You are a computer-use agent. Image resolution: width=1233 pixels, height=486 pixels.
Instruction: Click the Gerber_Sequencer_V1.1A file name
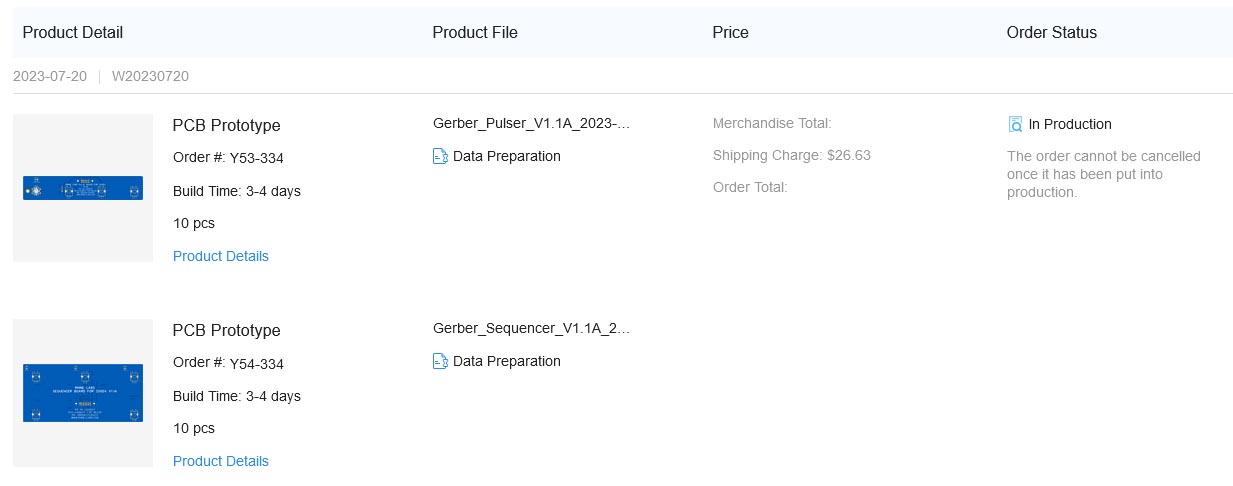[532, 328]
